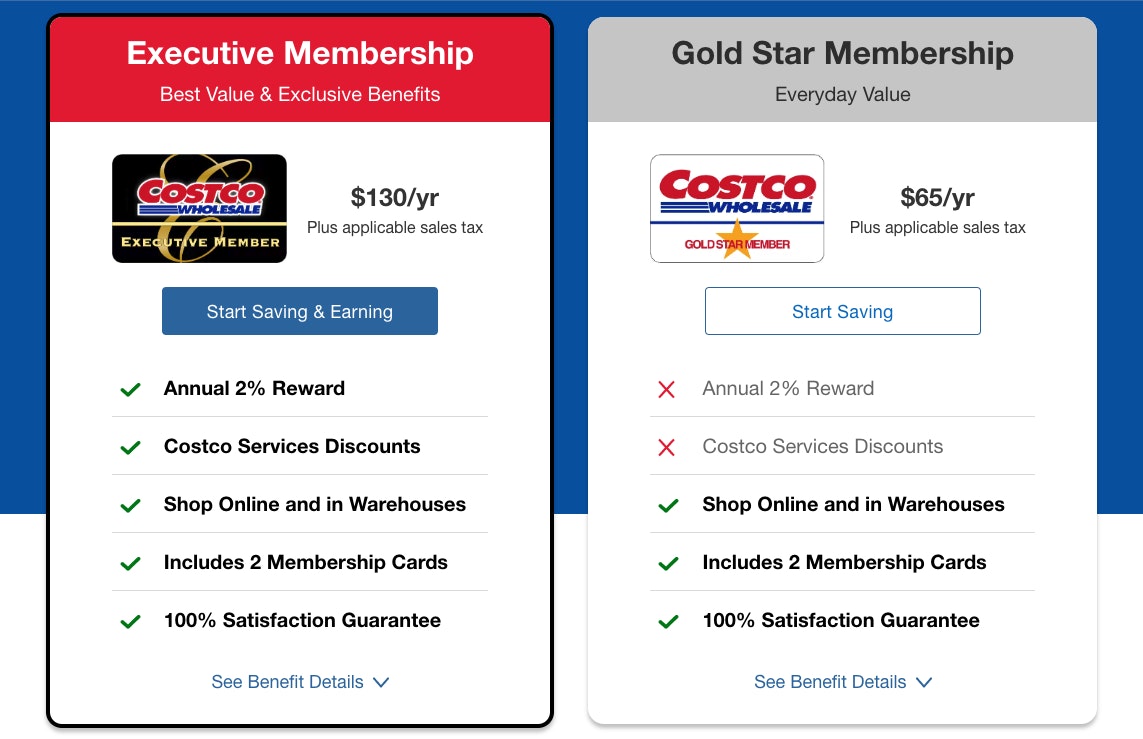Click chevron beside Gold Star See Benefit Details
The width and height of the screenshot is (1143, 739).
(x=924, y=682)
